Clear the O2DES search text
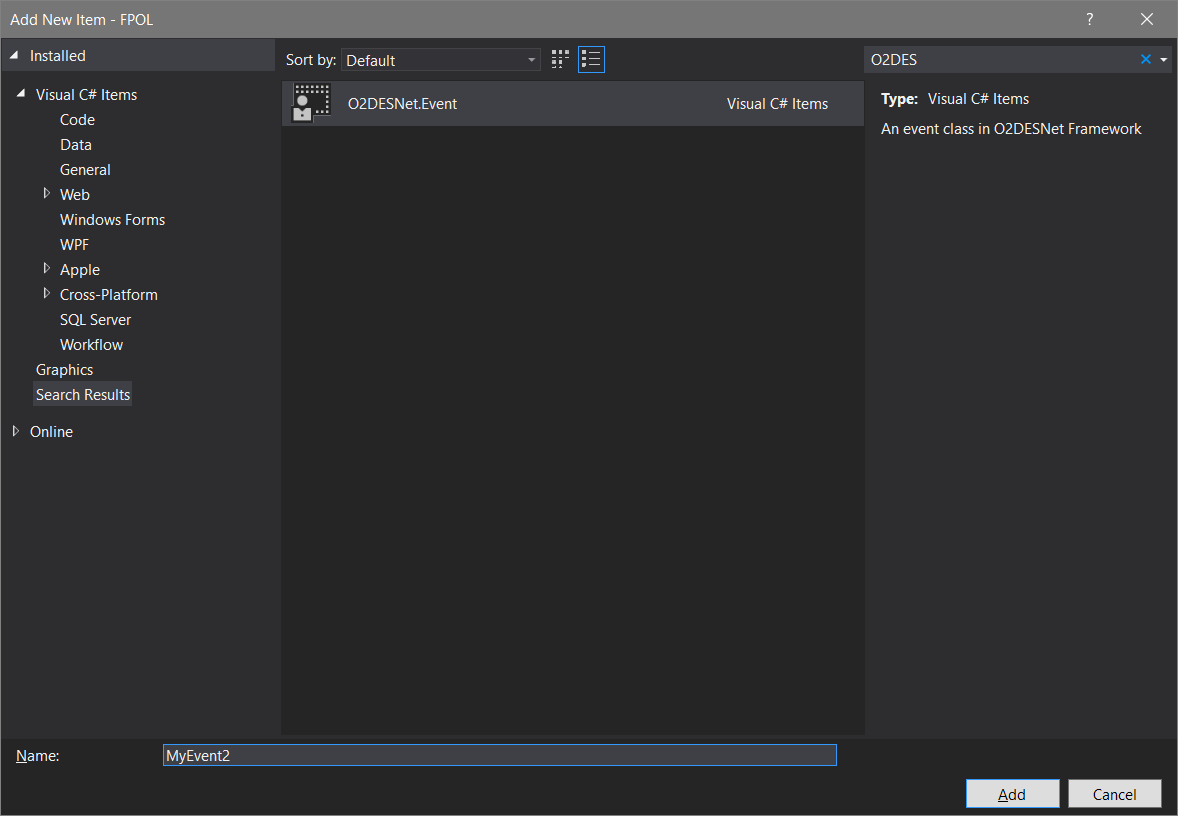The image size is (1178, 816). tap(1146, 59)
